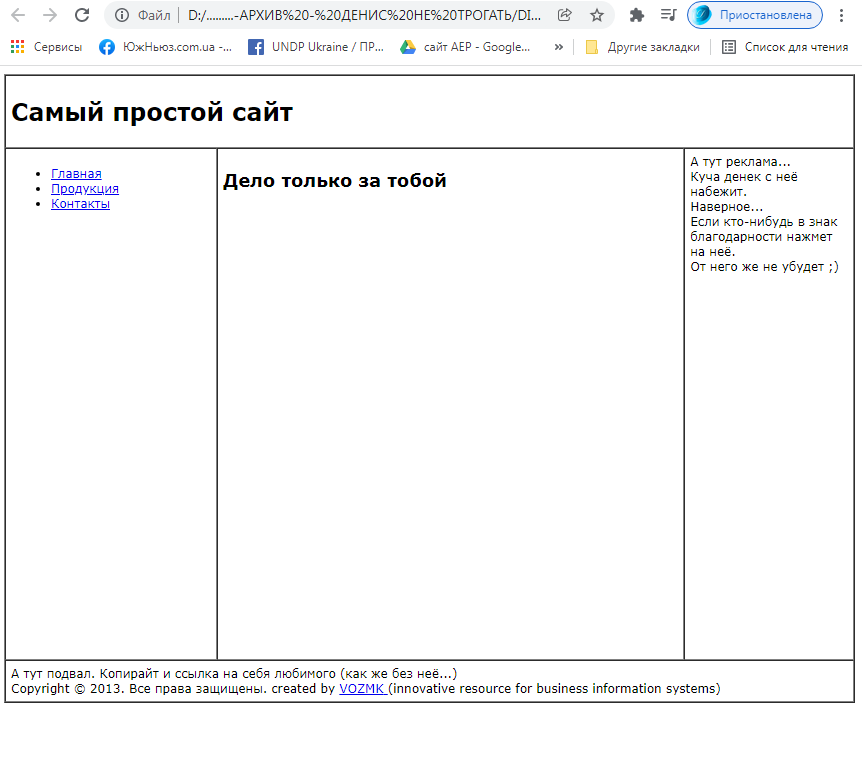Open the Сервисы apps bookmark
The width and height of the screenshot is (862, 780).
(47, 47)
